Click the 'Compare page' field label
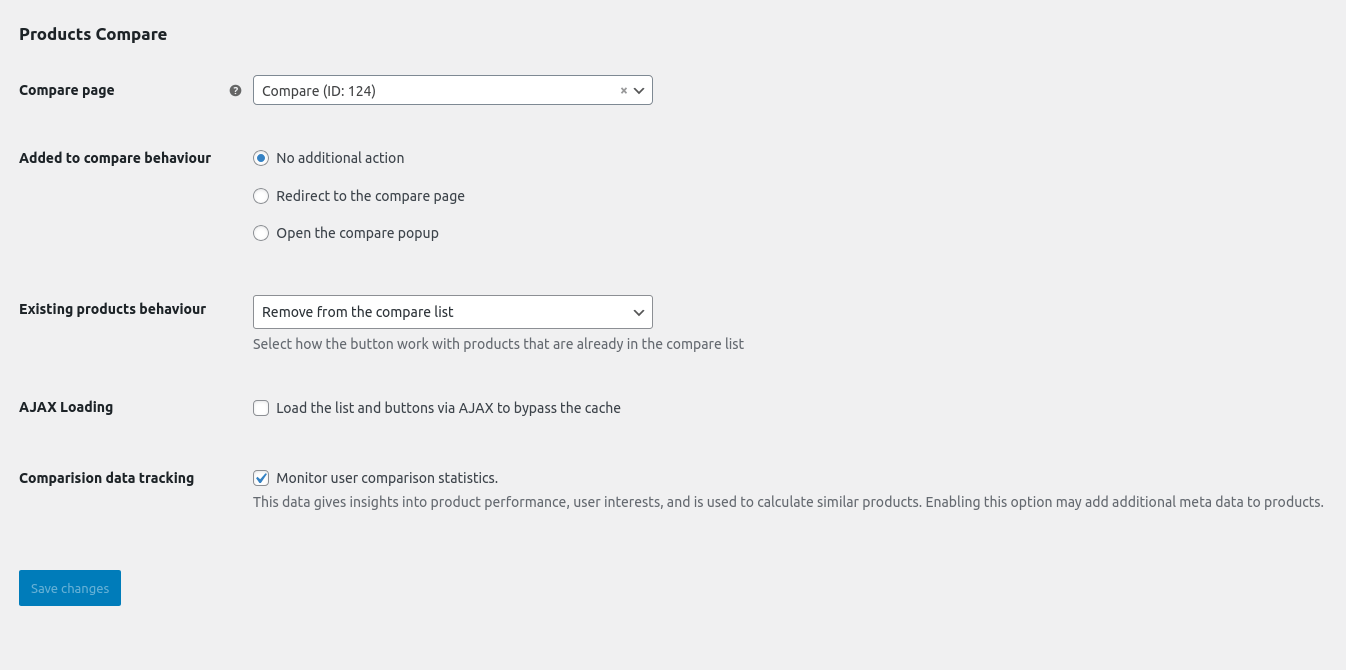The width and height of the screenshot is (1346, 670). point(67,90)
